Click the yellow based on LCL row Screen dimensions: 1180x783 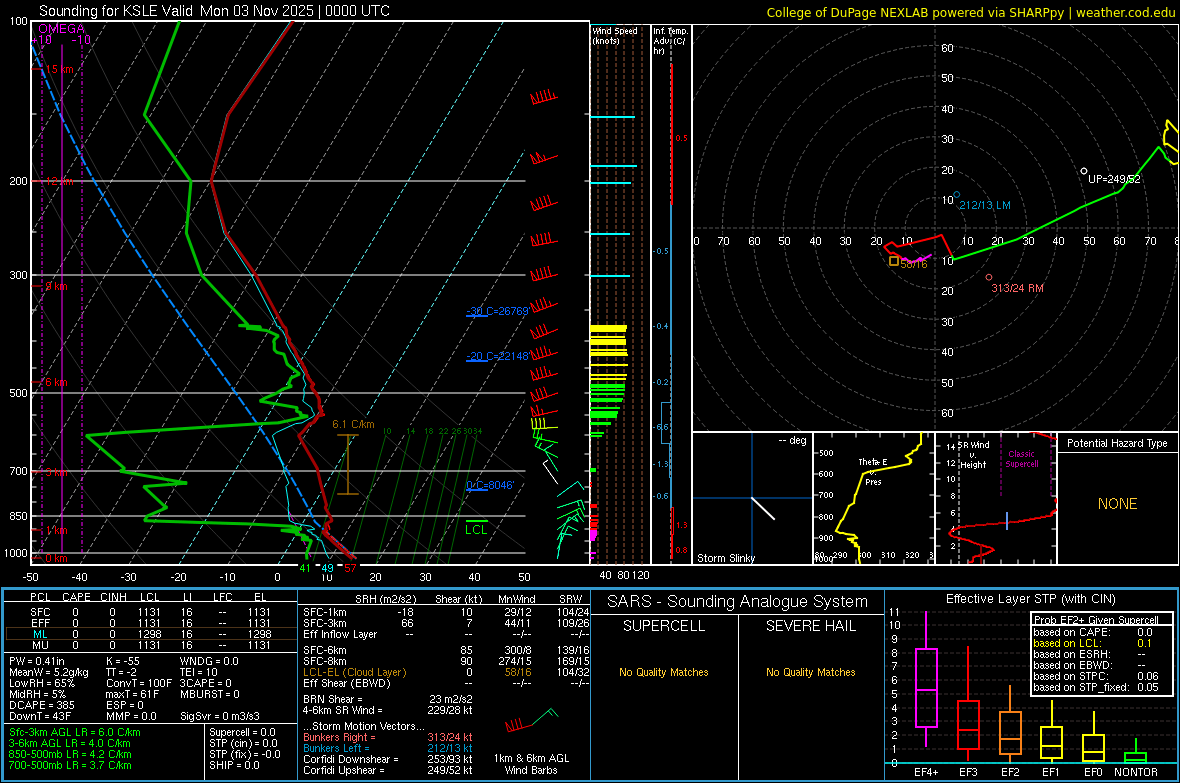pos(1093,644)
